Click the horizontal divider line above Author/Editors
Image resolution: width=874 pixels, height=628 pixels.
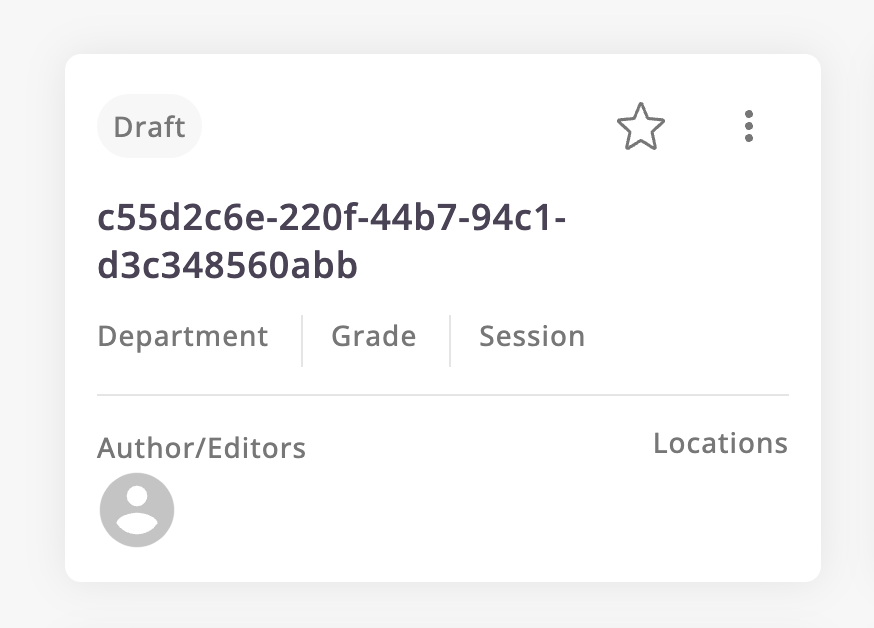[x=442, y=395]
